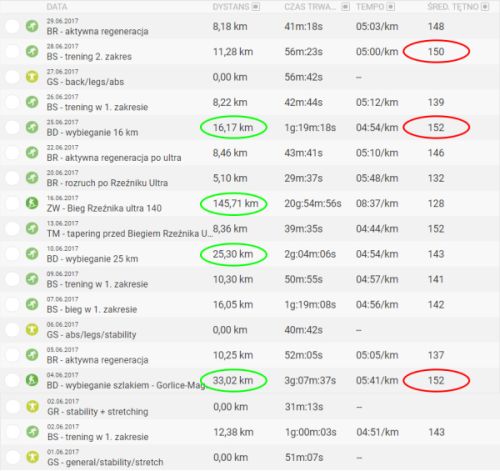500x471 pixels.
Task: Click strength icon for GS - back/legs/abs
Action: [x=32, y=77]
